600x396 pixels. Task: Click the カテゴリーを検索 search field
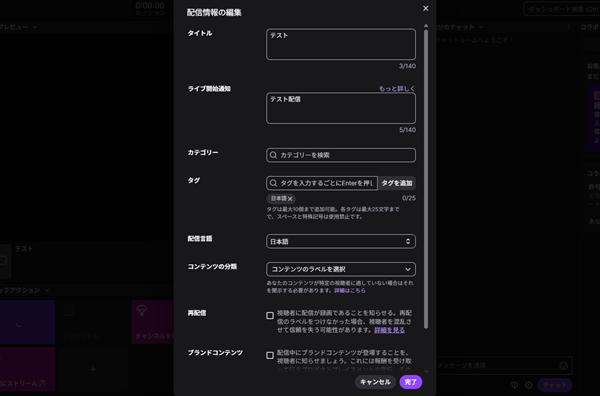(341, 155)
